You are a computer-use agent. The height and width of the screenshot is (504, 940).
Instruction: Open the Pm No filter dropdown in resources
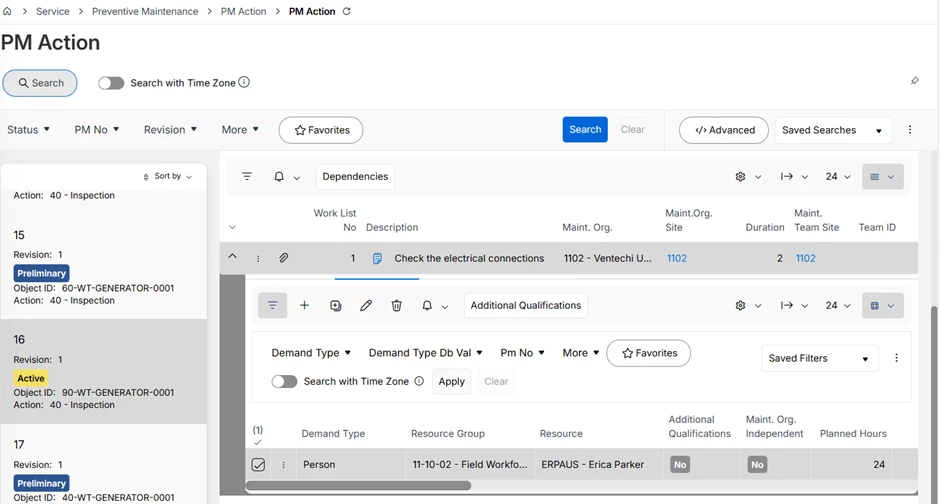point(522,353)
